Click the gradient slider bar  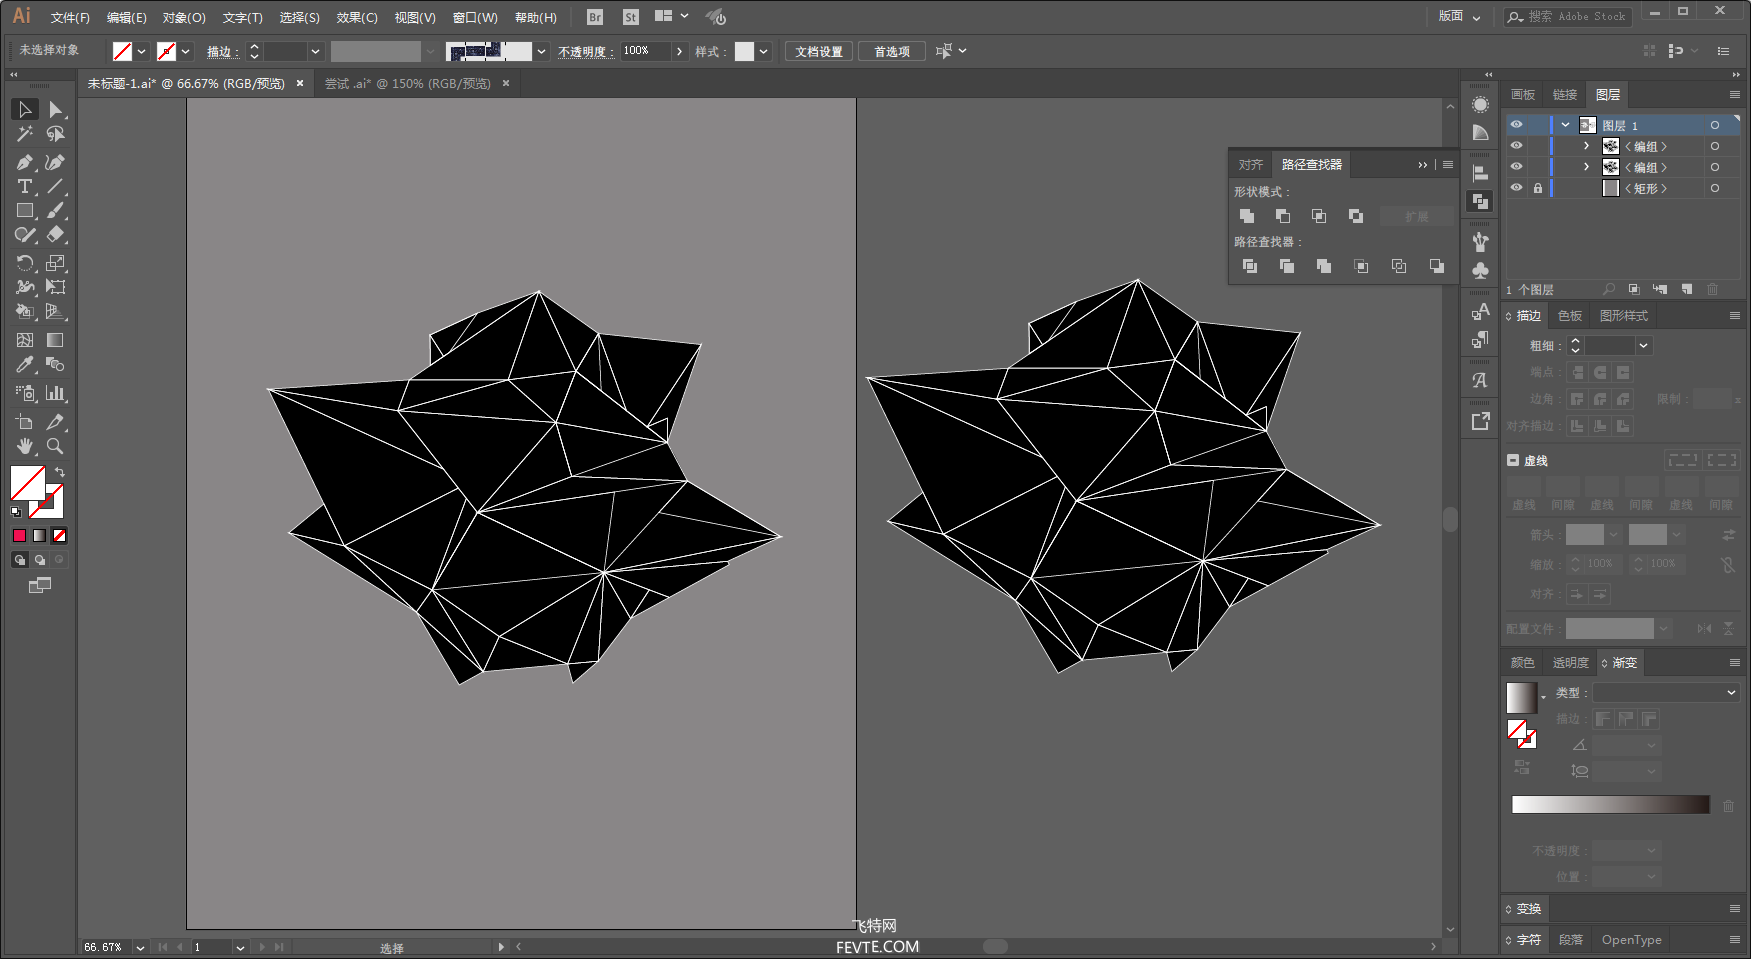point(1611,805)
